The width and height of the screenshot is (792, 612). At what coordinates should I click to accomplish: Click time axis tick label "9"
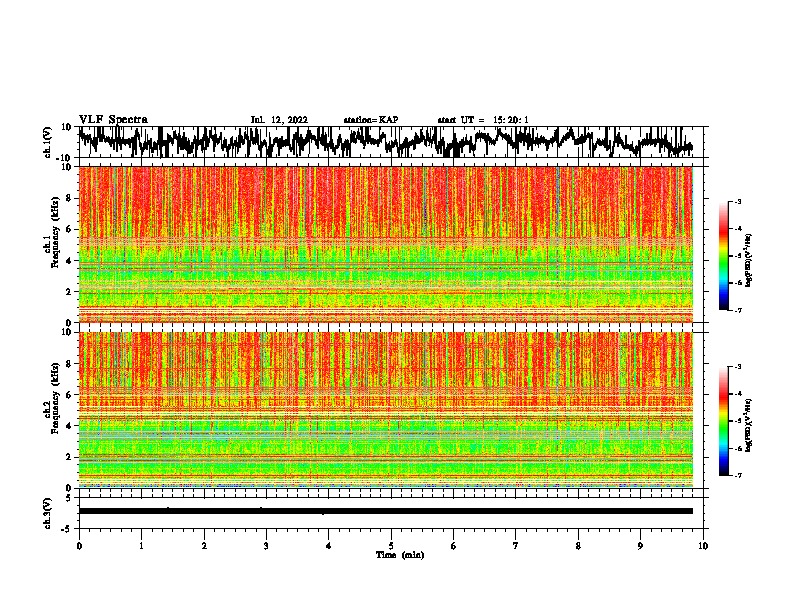641,546
